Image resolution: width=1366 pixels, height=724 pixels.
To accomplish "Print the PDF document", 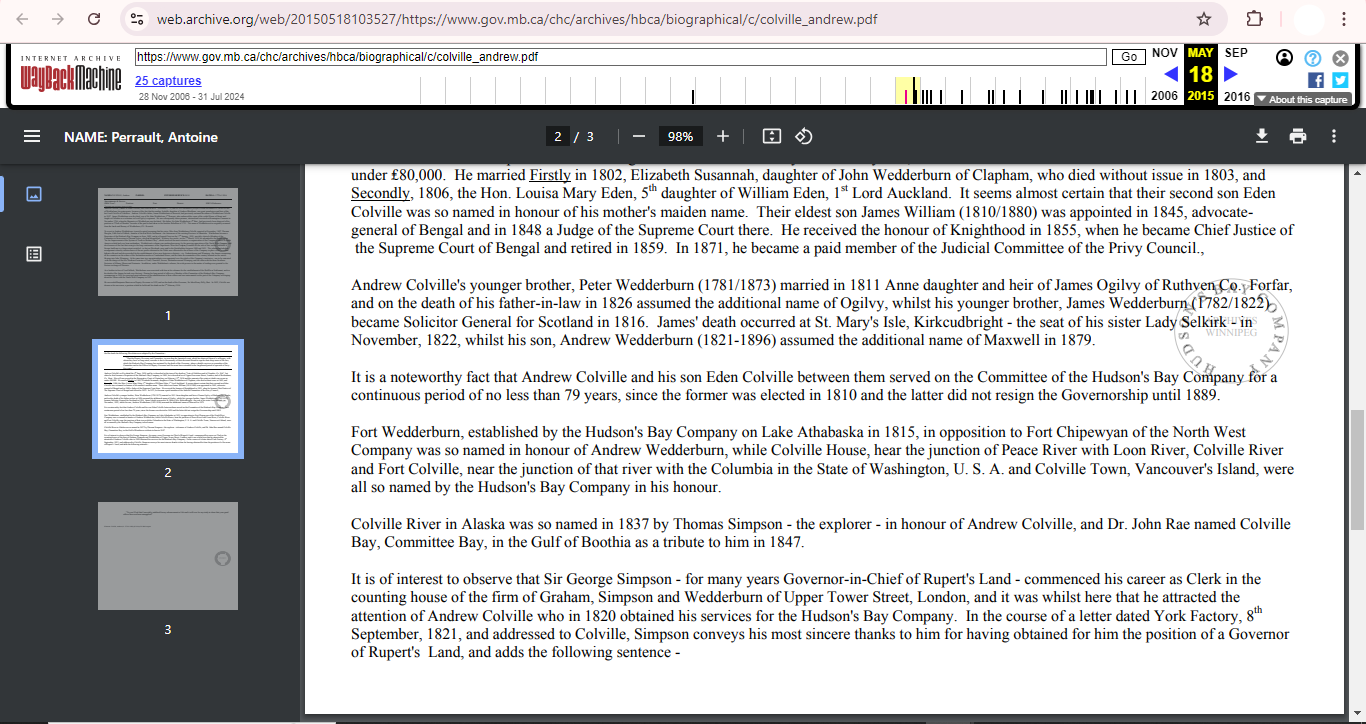I will (x=1298, y=137).
